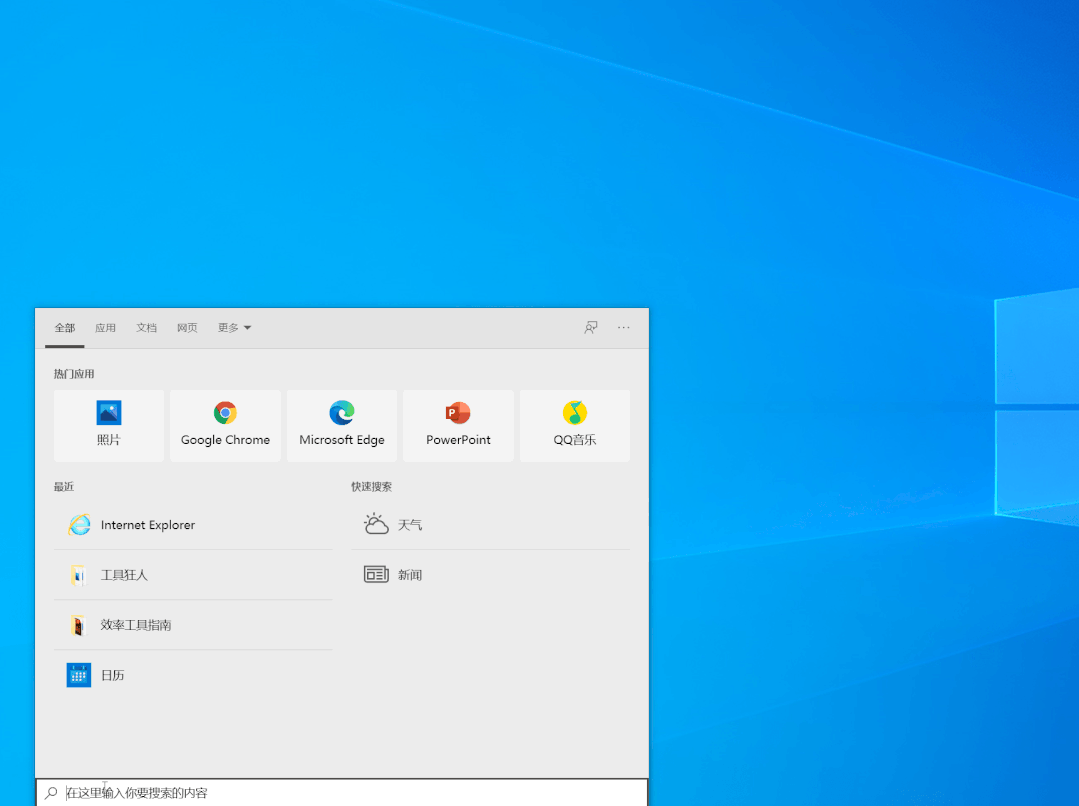Open the 照片 app icon
Screen dimensions: 1079x806
[x=108, y=425]
